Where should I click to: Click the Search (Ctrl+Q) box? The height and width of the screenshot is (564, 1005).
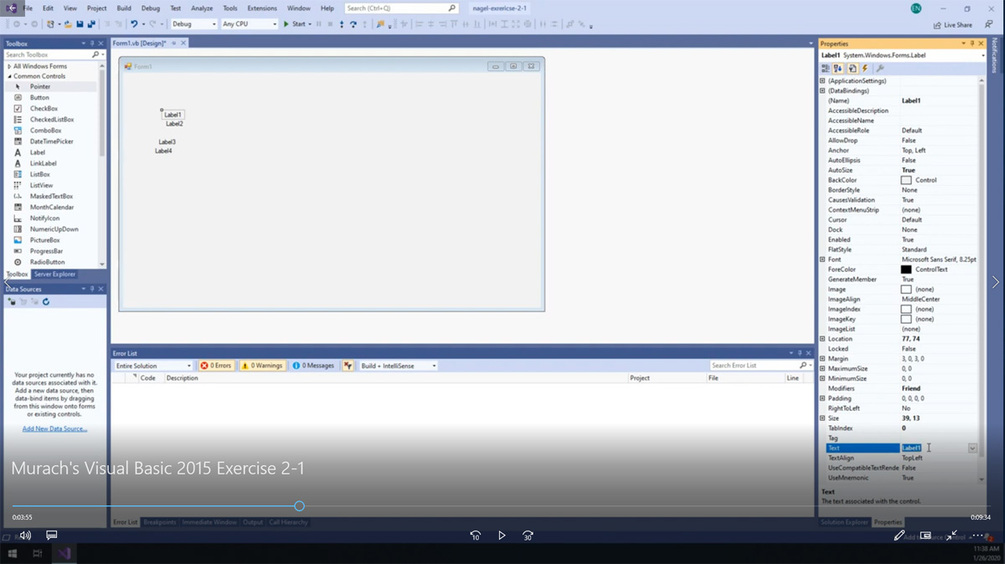(x=401, y=8)
